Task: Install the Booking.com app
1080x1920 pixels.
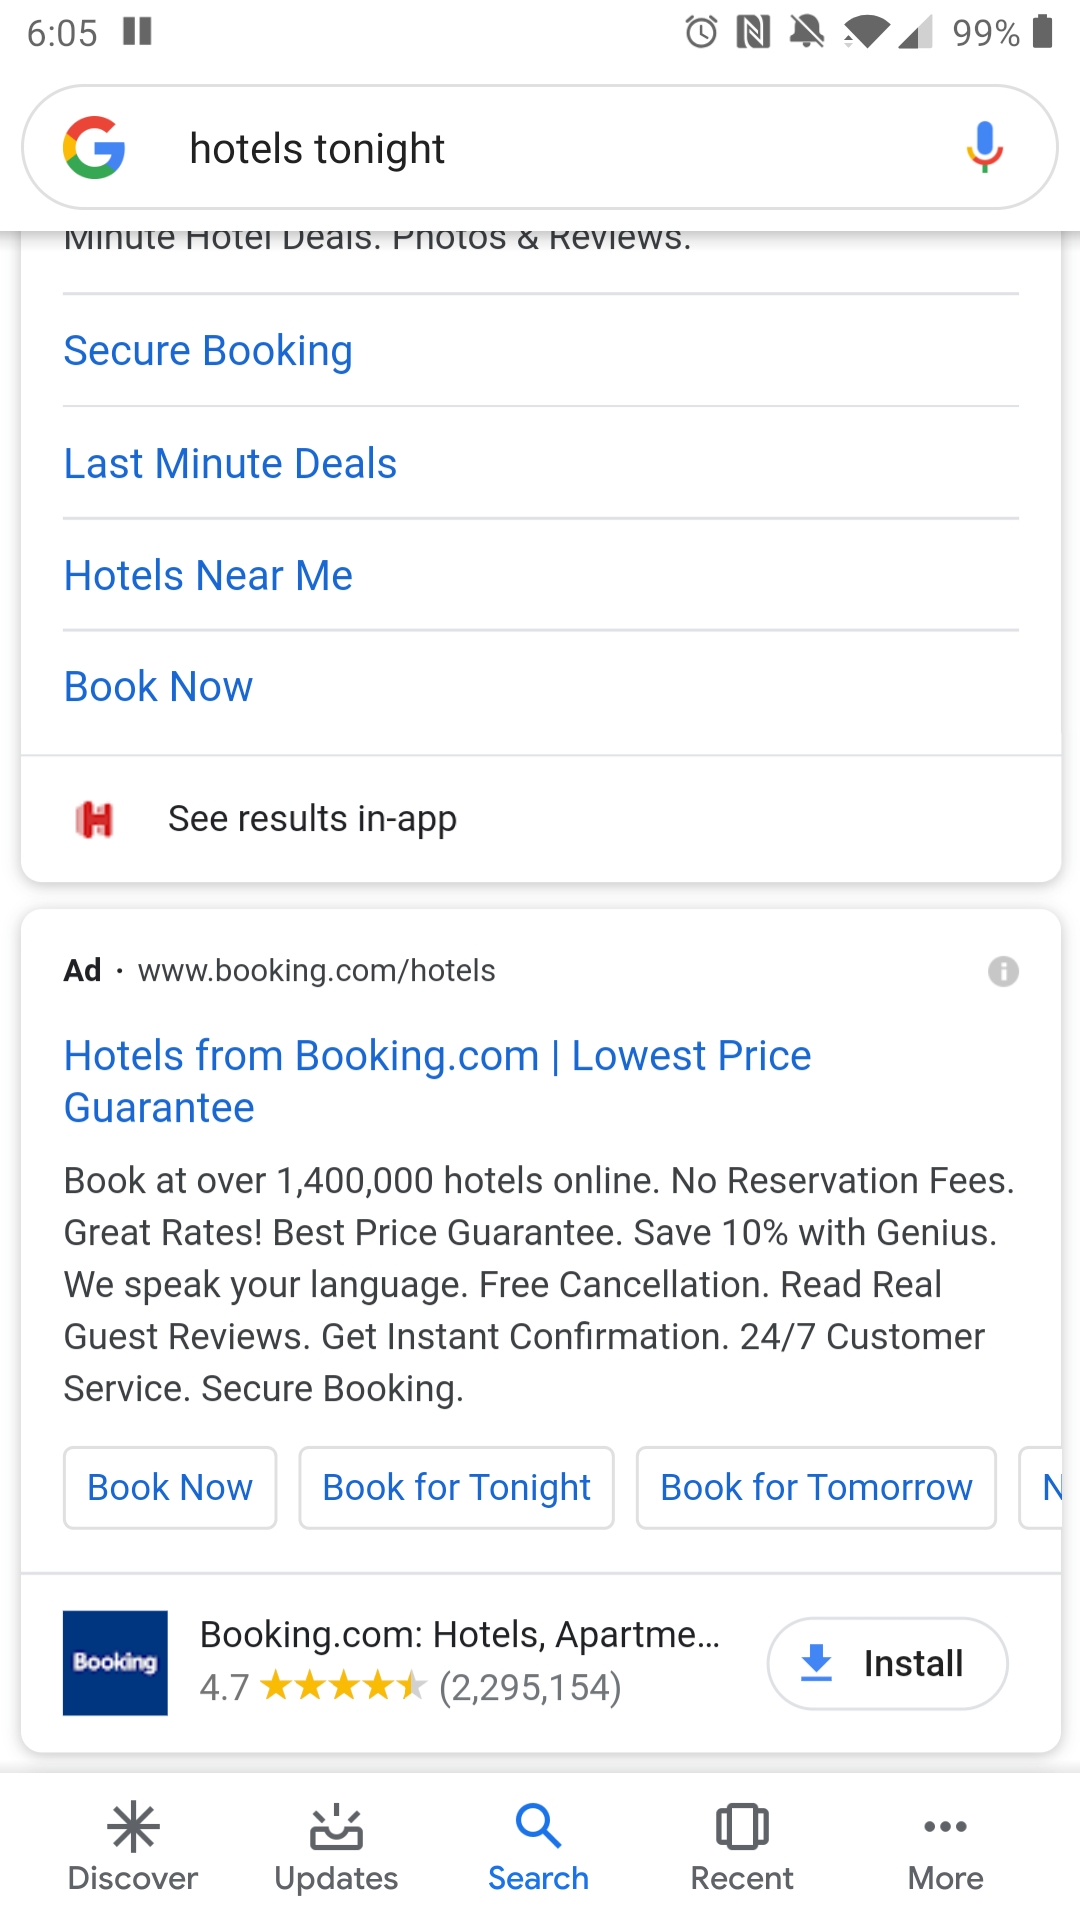Action: pyautogui.click(x=887, y=1663)
